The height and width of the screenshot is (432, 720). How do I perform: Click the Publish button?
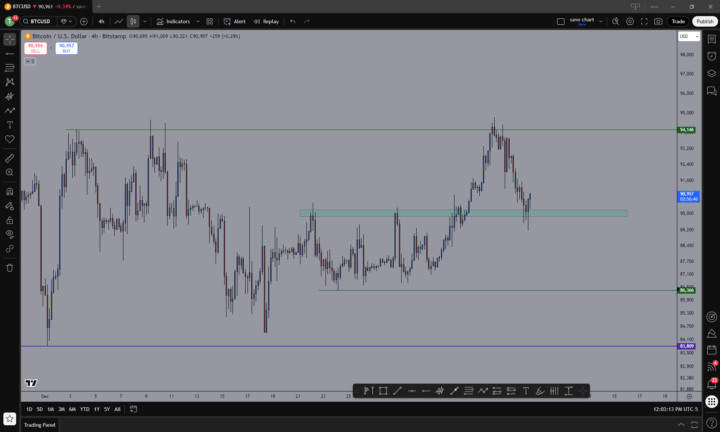pos(705,22)
